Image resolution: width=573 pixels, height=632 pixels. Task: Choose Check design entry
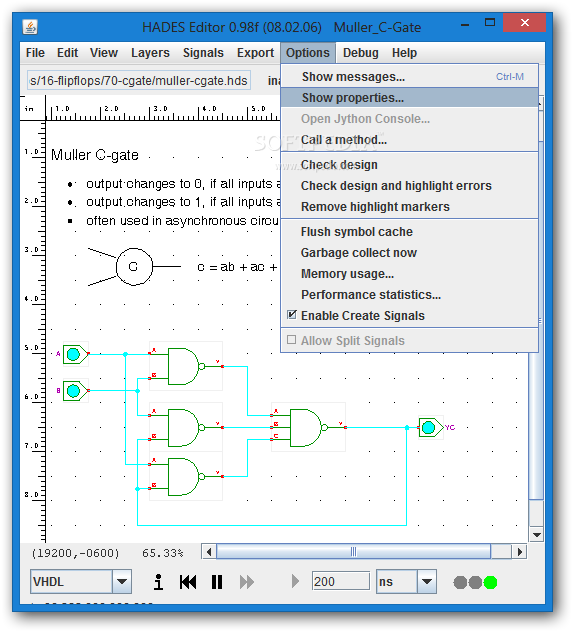coord(409,164)
